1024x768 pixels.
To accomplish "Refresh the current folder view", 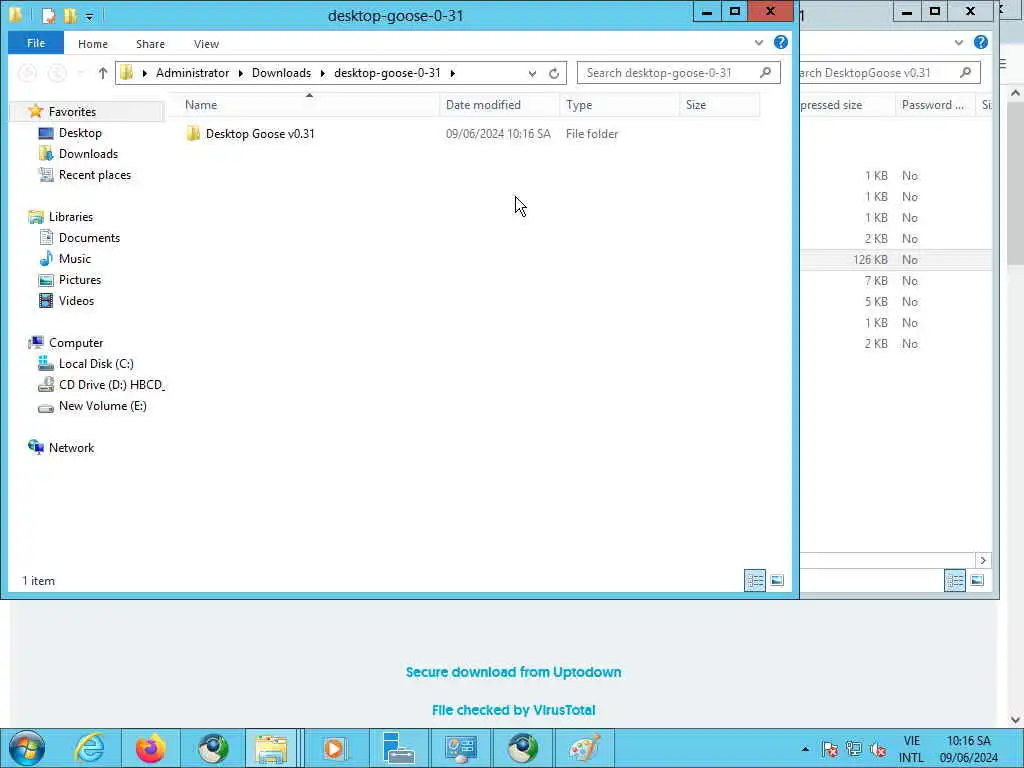I will (554, 73).
